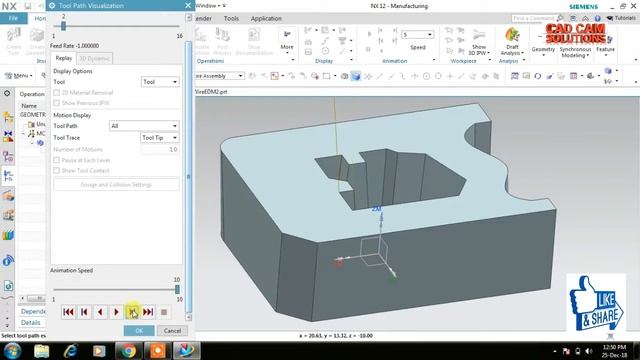Open Windows Start menu
640x360 pixels.
(x=12, y=351)
